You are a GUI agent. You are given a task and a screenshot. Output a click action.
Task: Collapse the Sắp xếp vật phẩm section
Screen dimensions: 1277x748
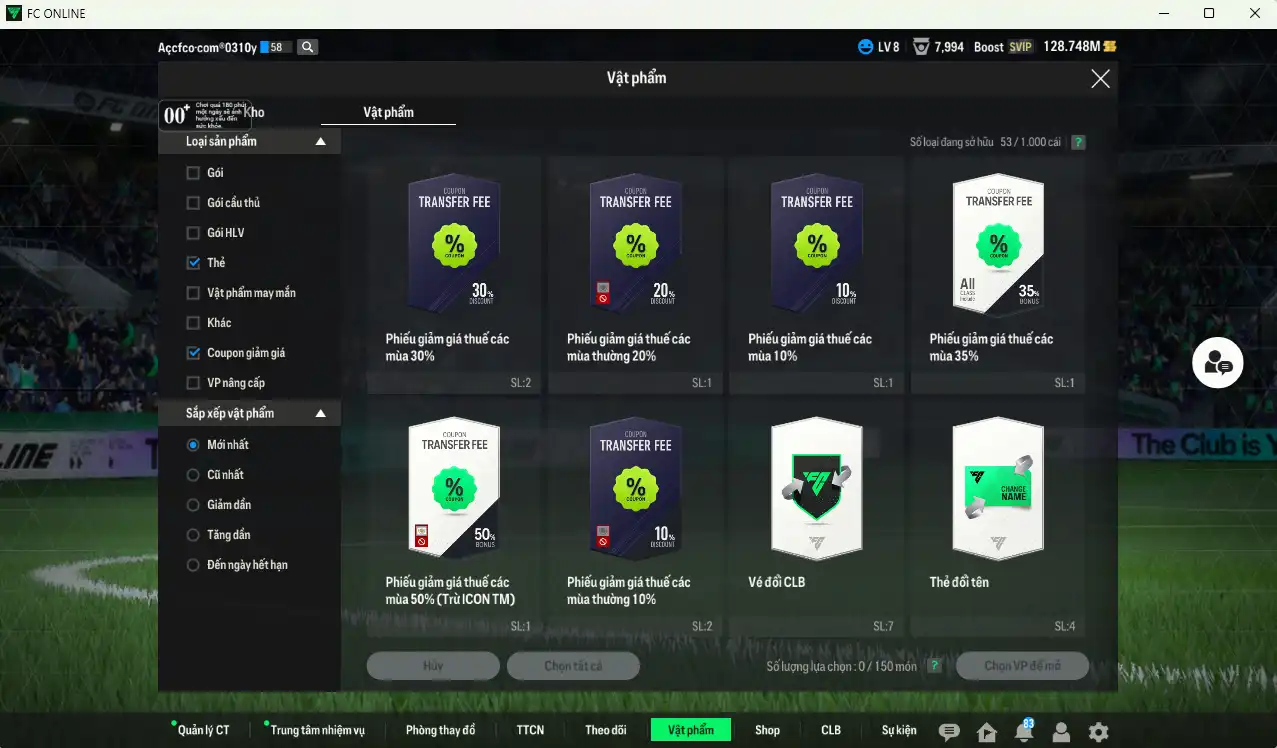point(321,413)
